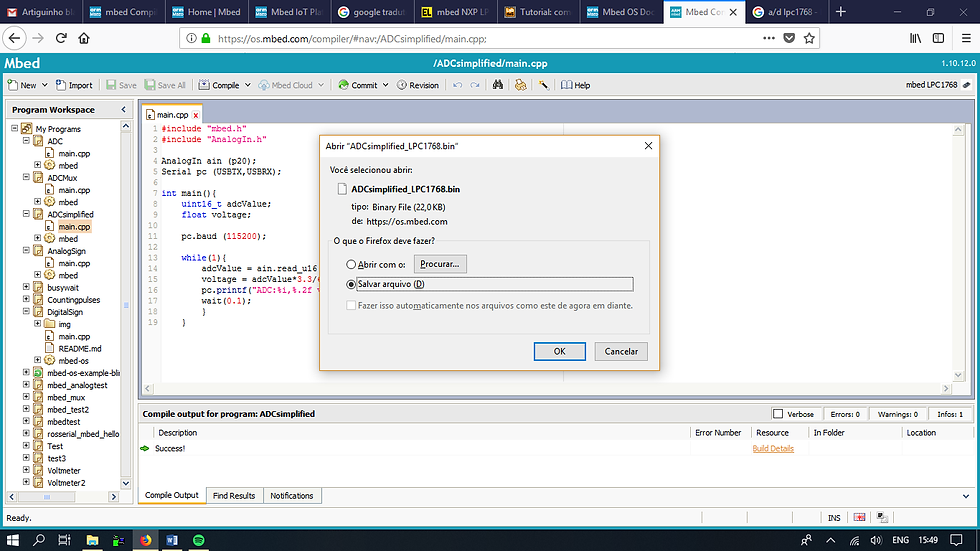980x551 pixels.
Task: Switch to the 'Mbed OS Doc' browser tab
Action: [621, 12]
